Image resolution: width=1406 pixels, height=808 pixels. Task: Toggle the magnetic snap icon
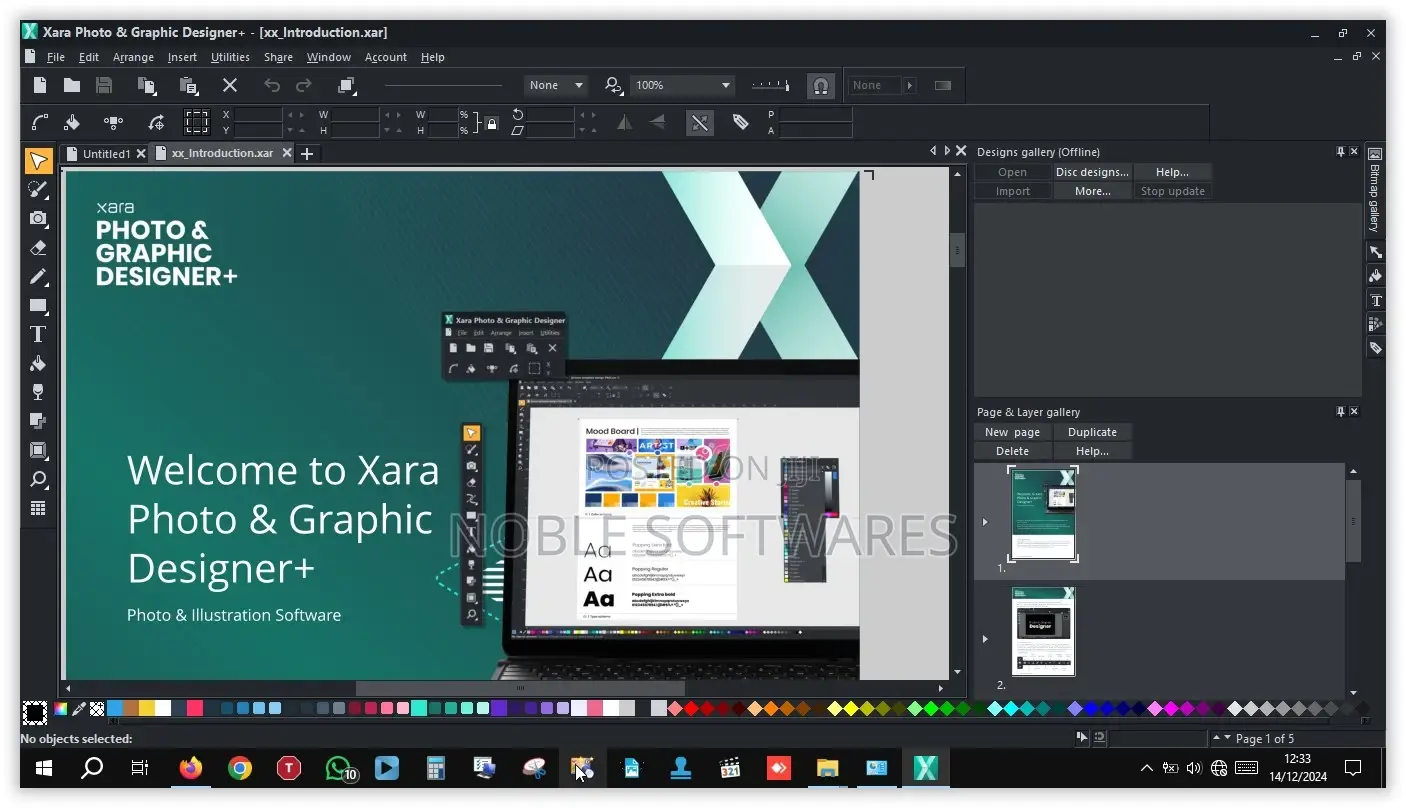click(820, 86)
